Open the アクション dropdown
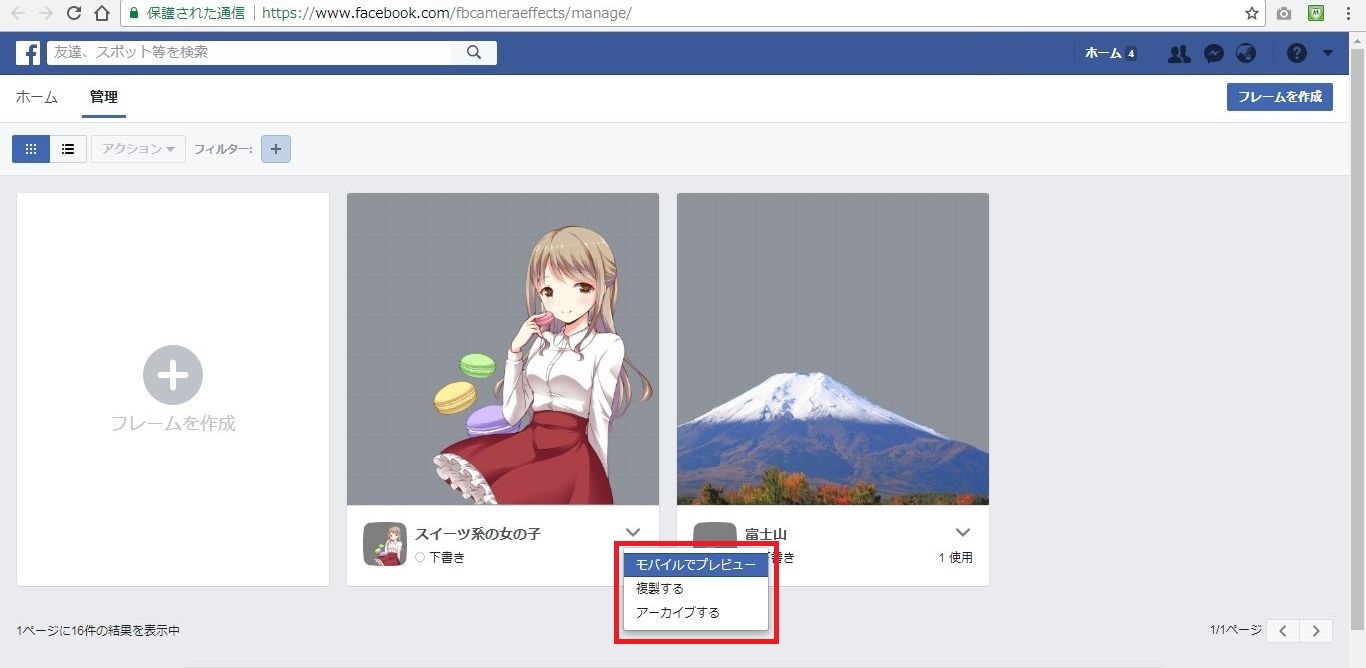 139,149
